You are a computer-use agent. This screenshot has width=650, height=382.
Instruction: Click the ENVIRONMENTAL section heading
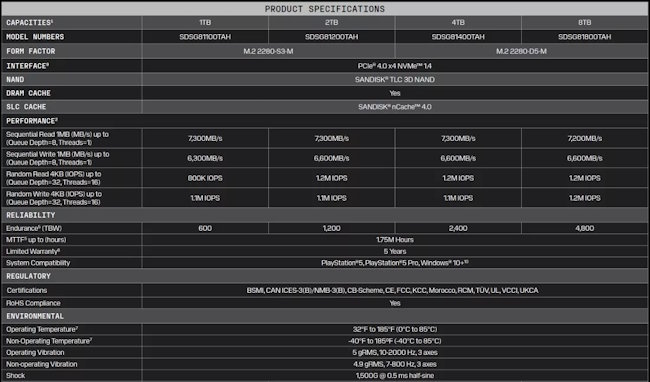click(x=35, y=316)
